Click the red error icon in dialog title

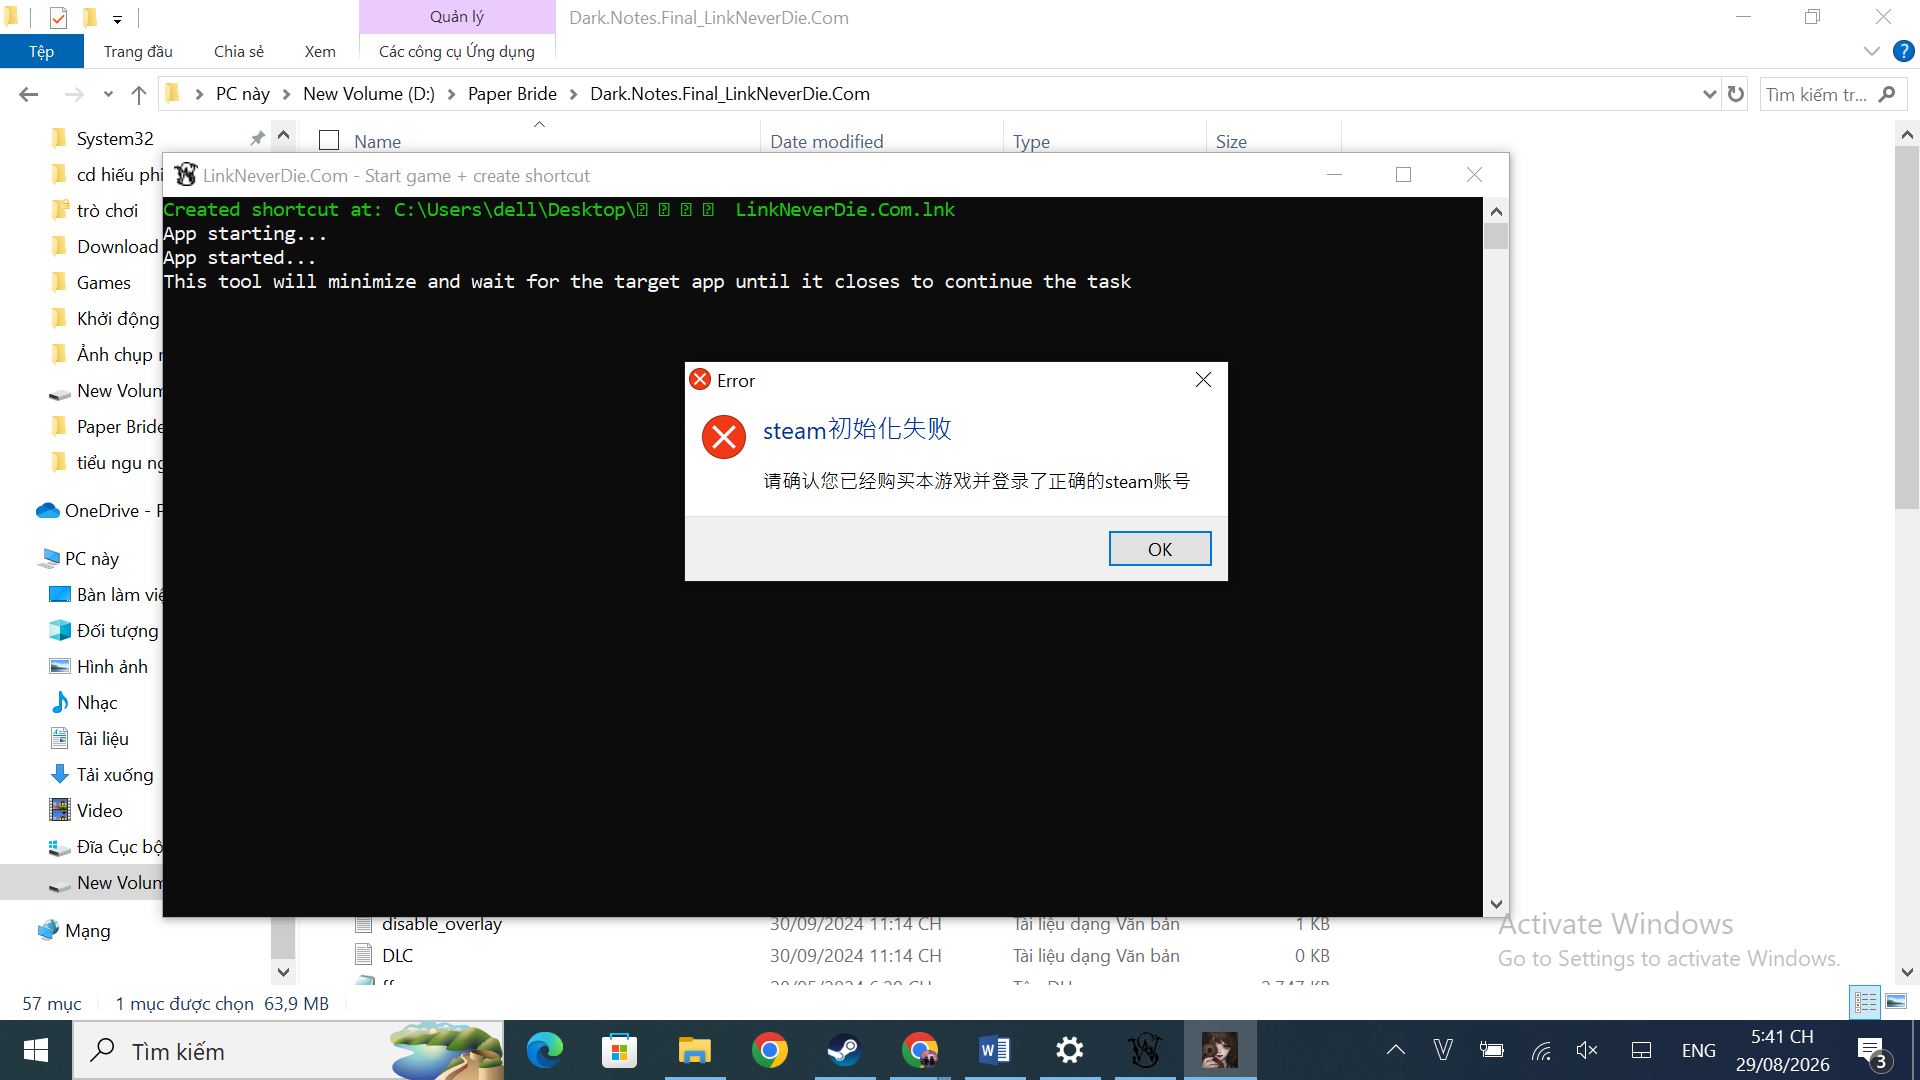[x=700, y=380]
